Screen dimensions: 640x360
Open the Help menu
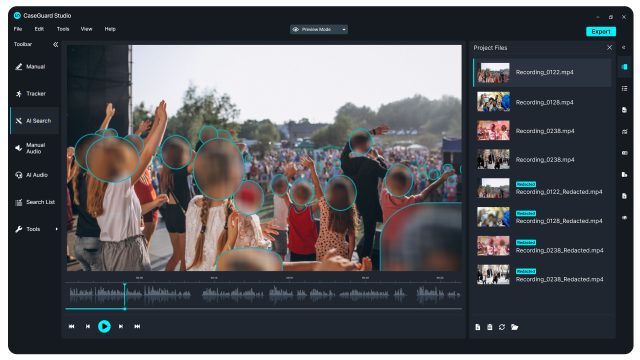point(110,29)
